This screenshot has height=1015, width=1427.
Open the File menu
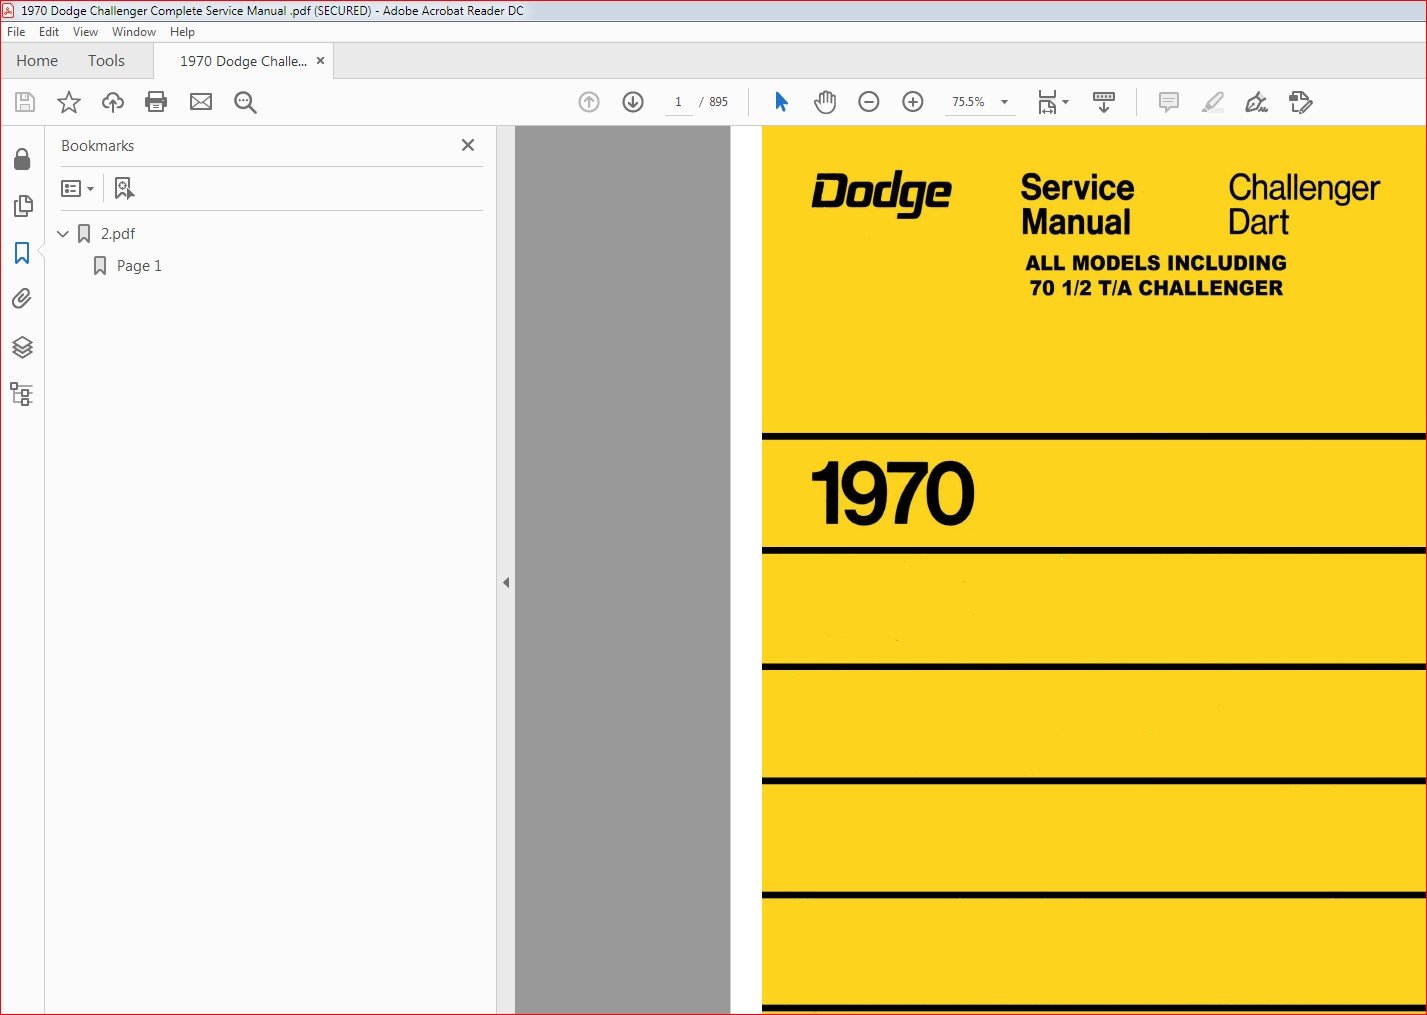[x=16, y=32]
